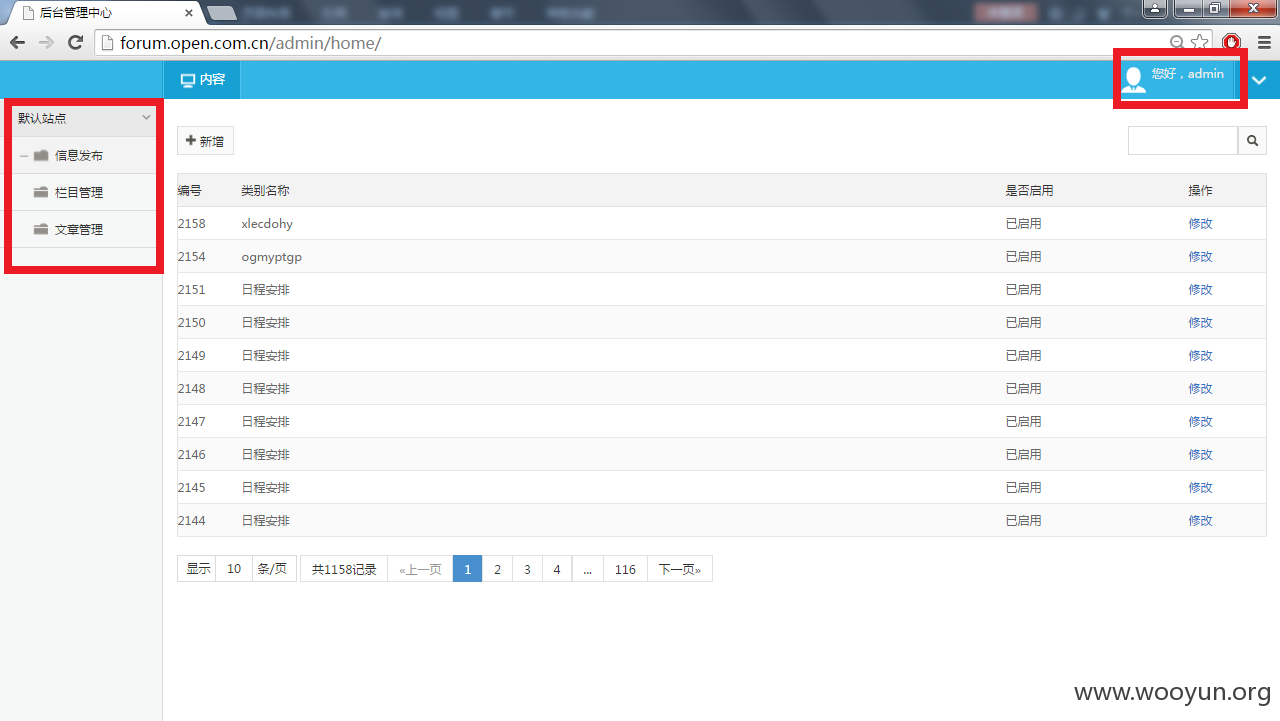The width and height of the screenshot is (1280, 721).
Task: Select the ogmyptgp category name
Action: point(271,256)
